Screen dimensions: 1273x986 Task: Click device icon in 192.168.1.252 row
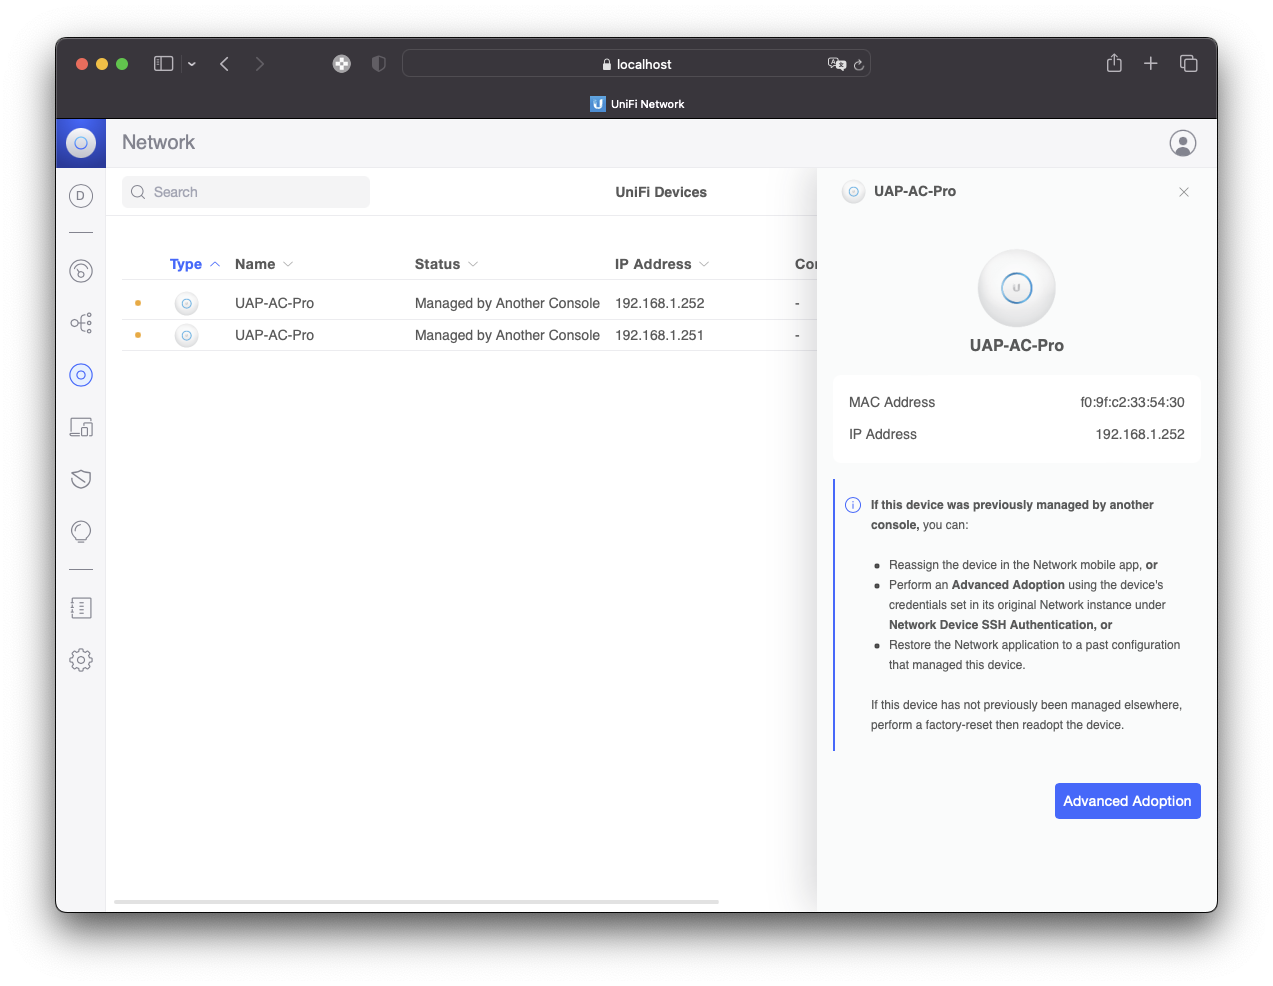tap(186, 303)
